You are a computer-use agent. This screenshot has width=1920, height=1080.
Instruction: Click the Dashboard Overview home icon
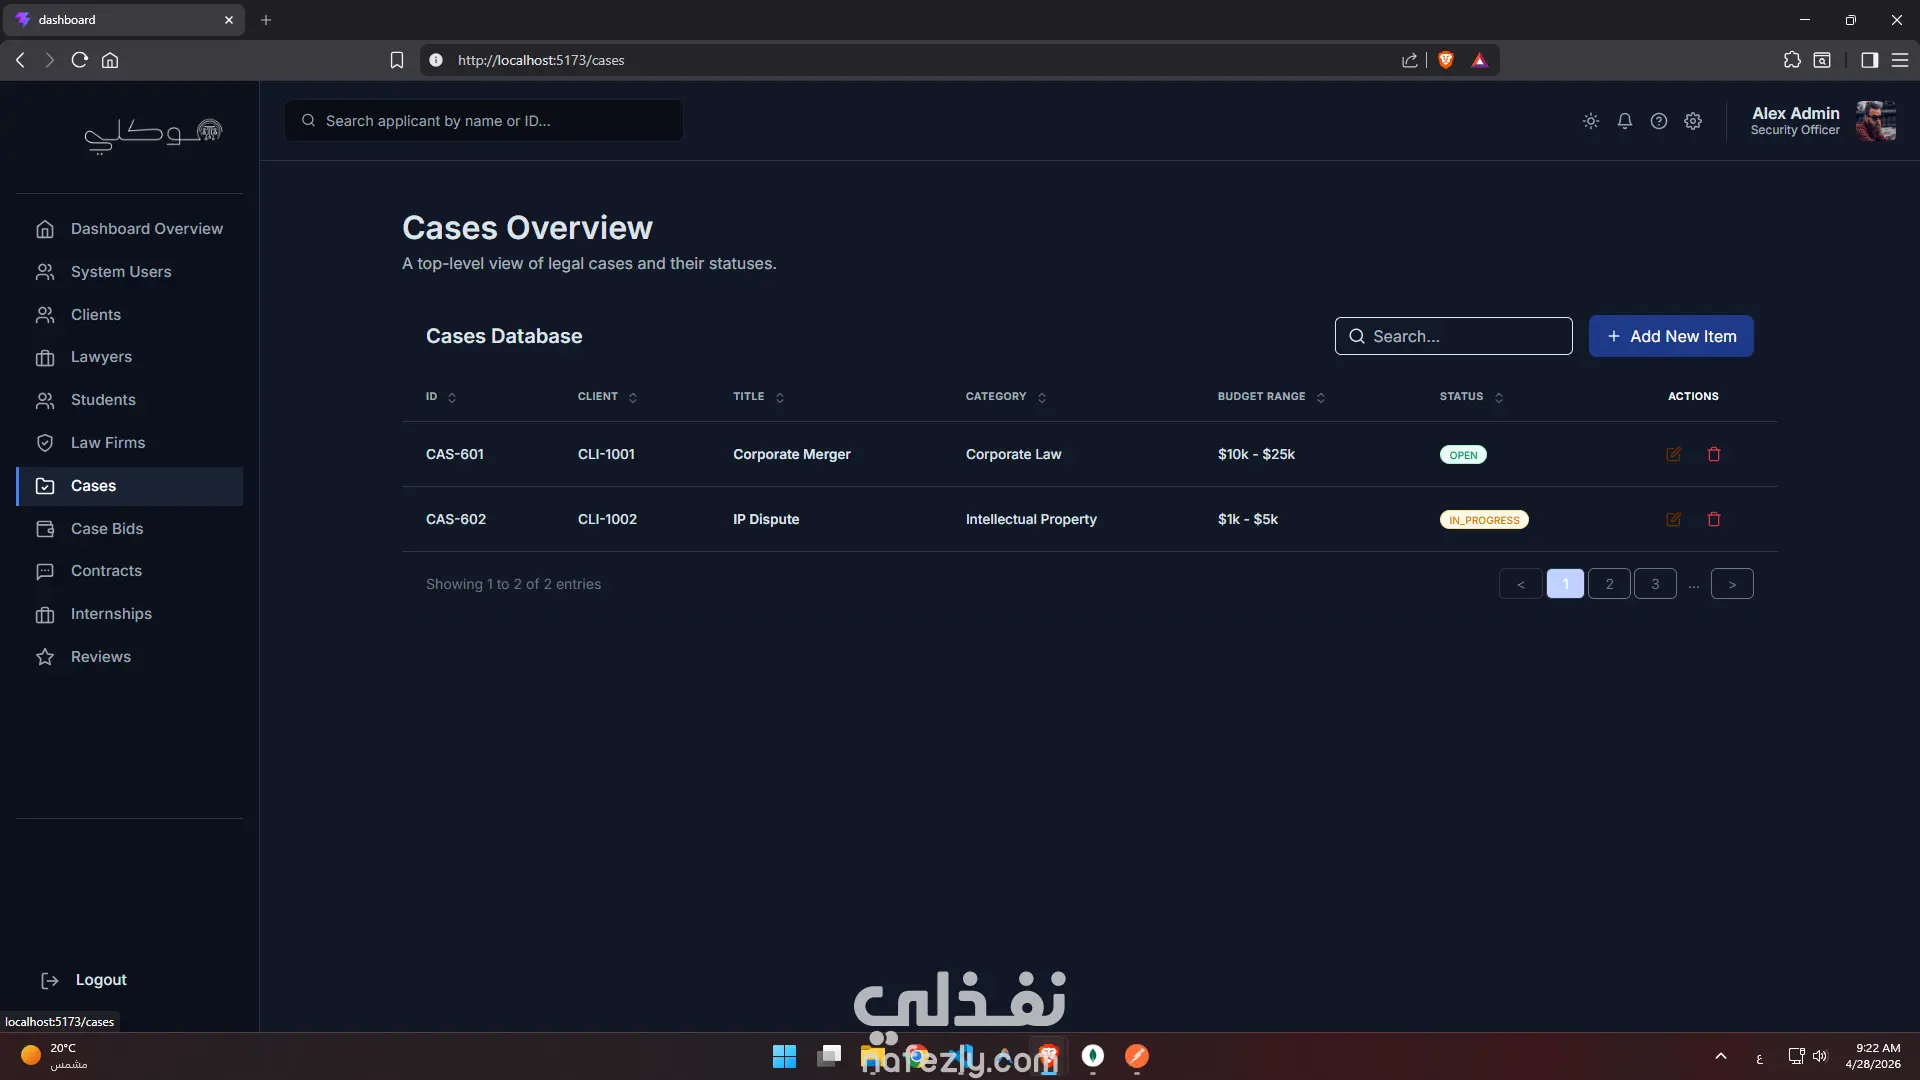click(45, 229)
